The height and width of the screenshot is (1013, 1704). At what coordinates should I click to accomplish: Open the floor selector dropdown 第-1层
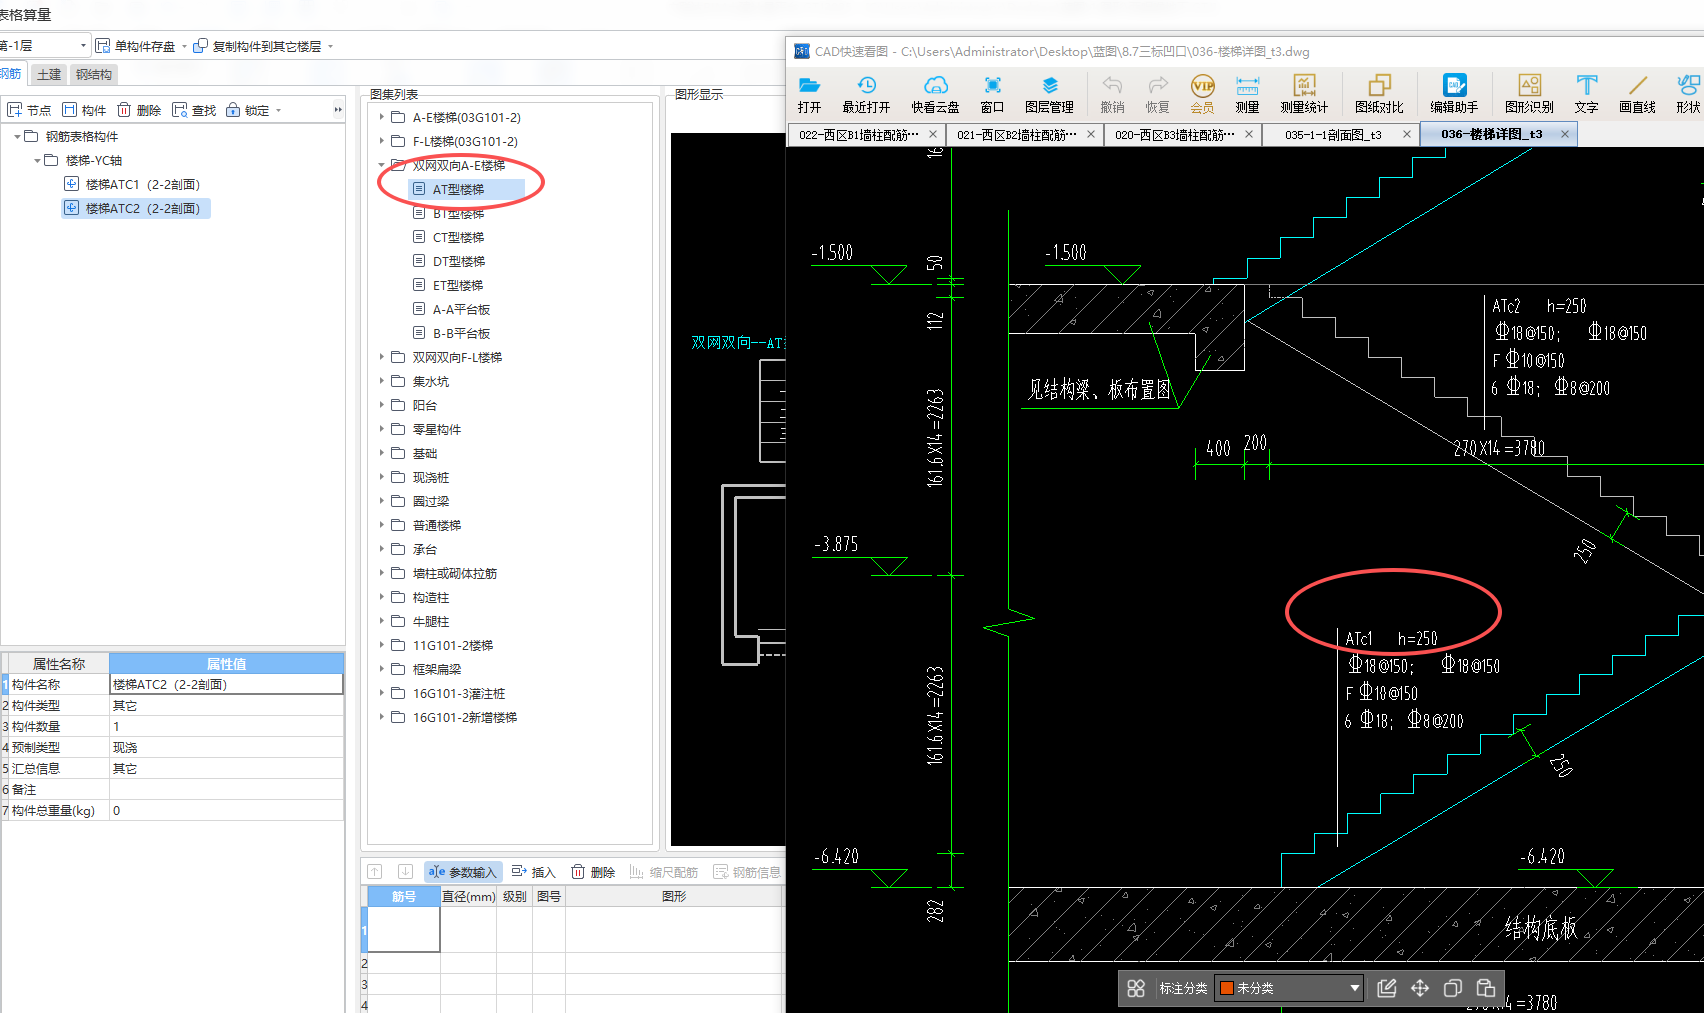[x=83, y=46]
